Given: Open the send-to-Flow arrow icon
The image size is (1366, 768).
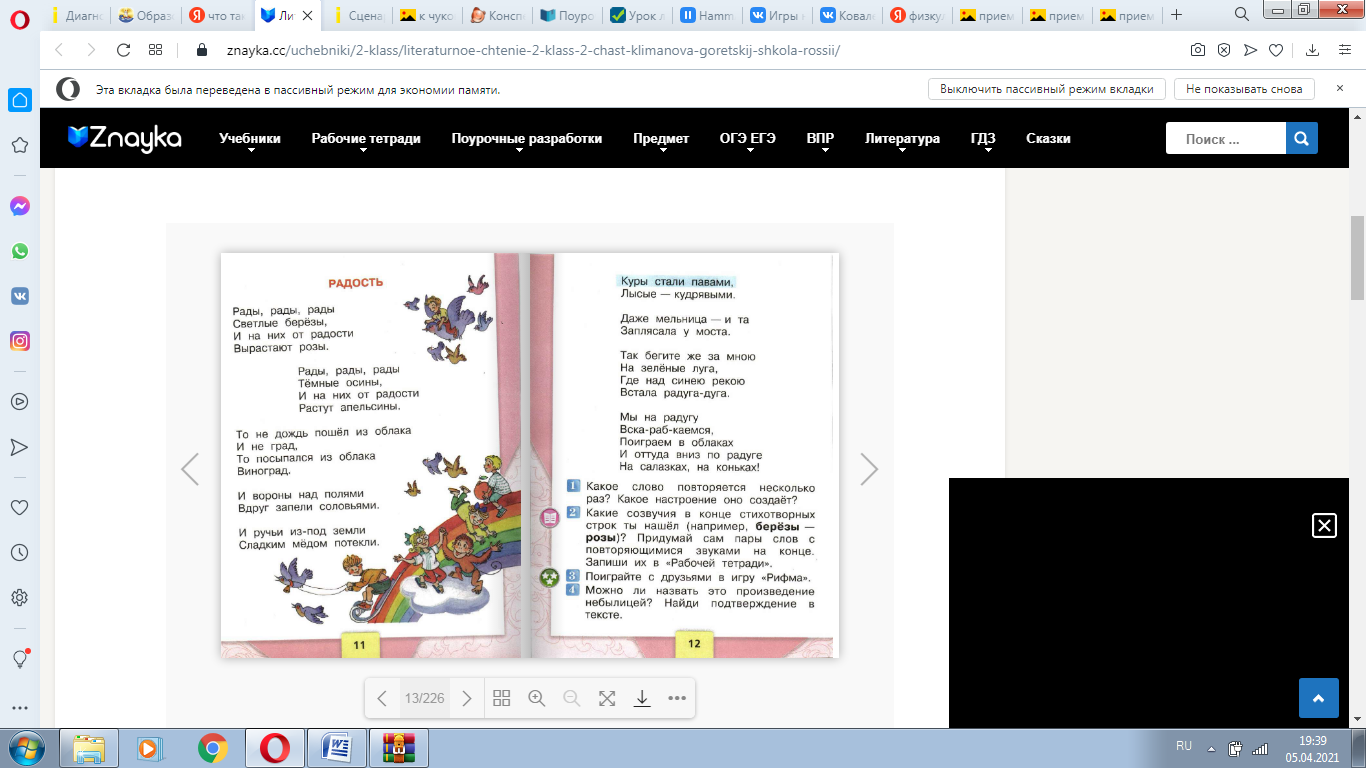Looking at the screenshot, I should tap(1250, 50).
